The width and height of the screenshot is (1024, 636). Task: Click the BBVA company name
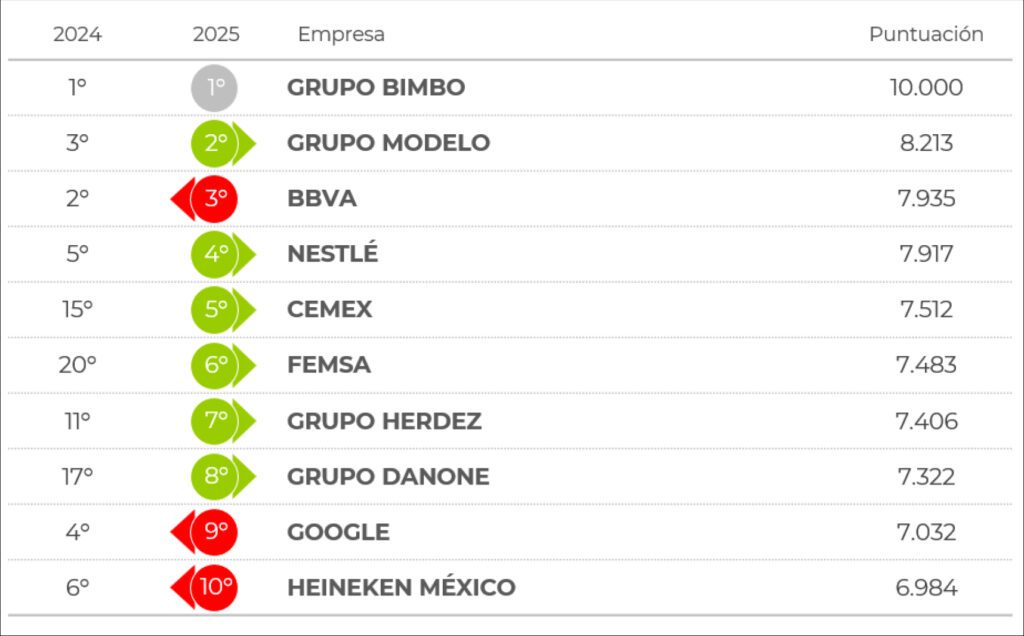pos(322,199)
